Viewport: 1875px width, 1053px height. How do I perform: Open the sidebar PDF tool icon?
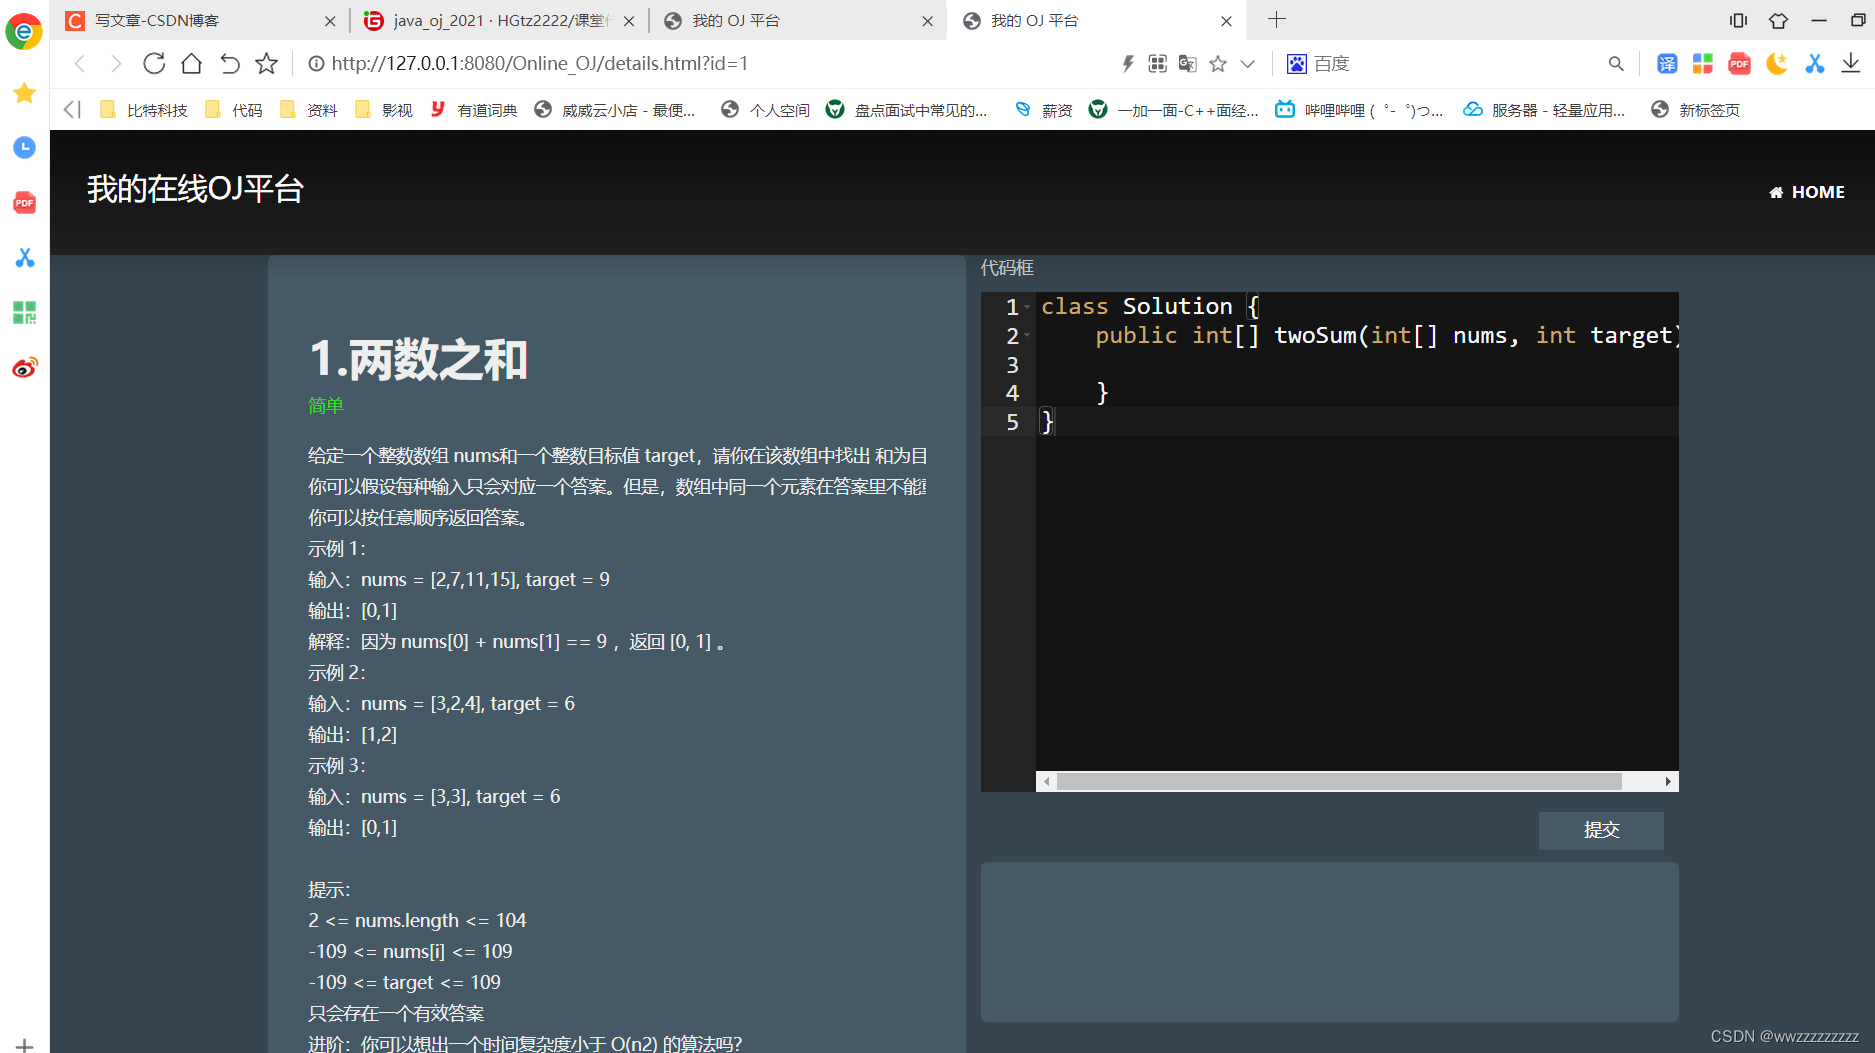pyautogui.click(x=24, y=203)
